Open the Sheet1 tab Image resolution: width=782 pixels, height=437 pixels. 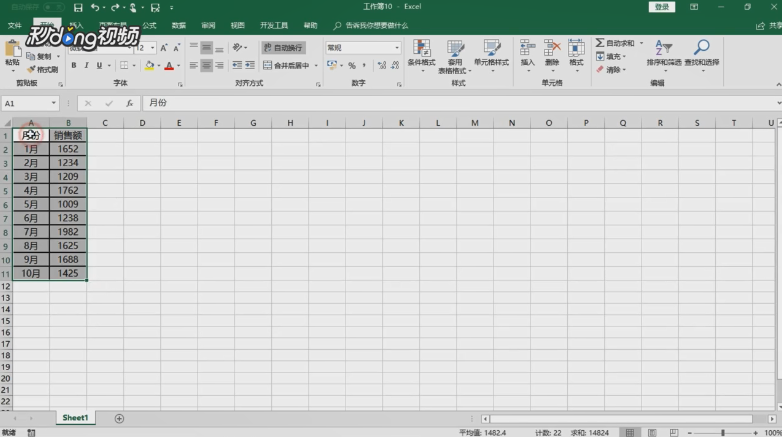pos(75,418)
